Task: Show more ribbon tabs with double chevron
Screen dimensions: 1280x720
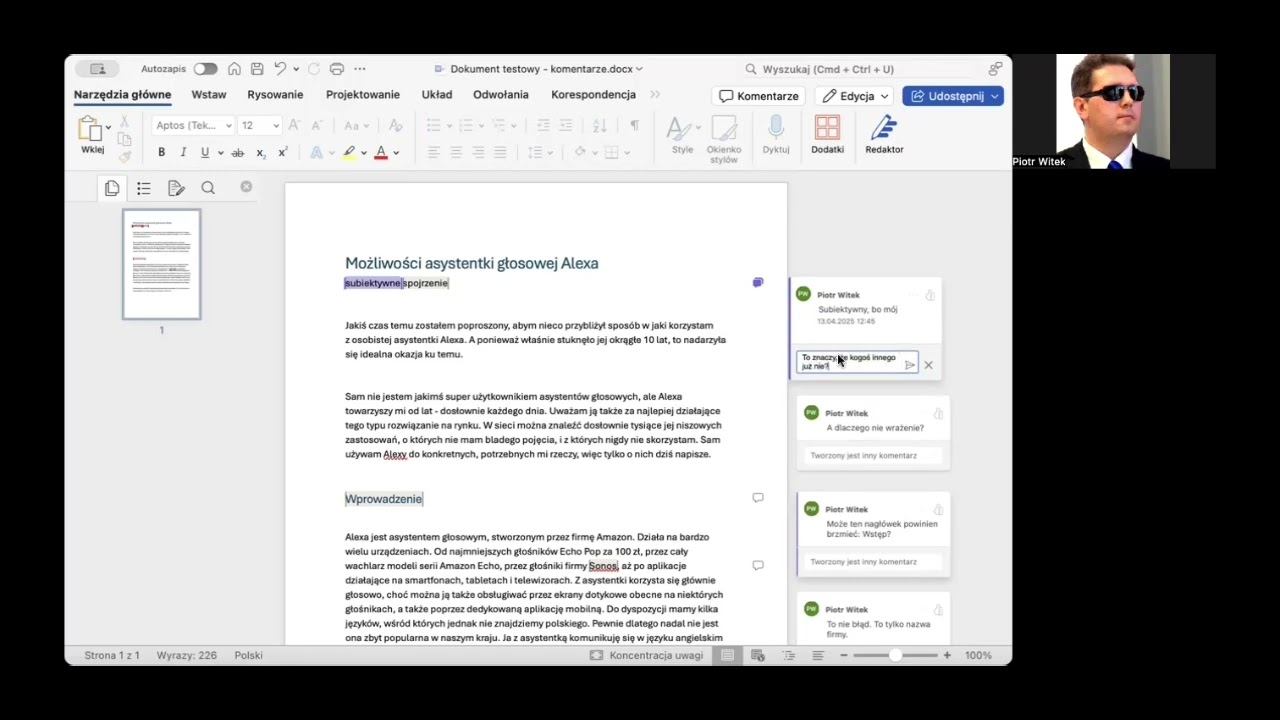Action: point(655,94)
